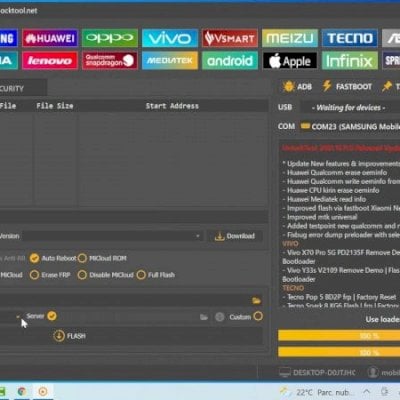Click the 'TECNO' heading in the log
The height and width of the screenshot is (400, 400).
point(293,288)
